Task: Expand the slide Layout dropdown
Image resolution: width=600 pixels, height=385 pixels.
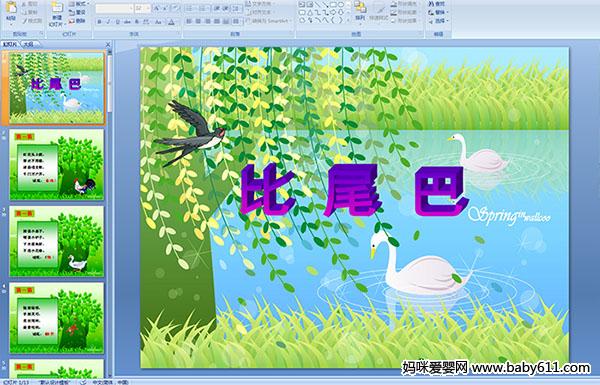Action: [x=79, y=4]
